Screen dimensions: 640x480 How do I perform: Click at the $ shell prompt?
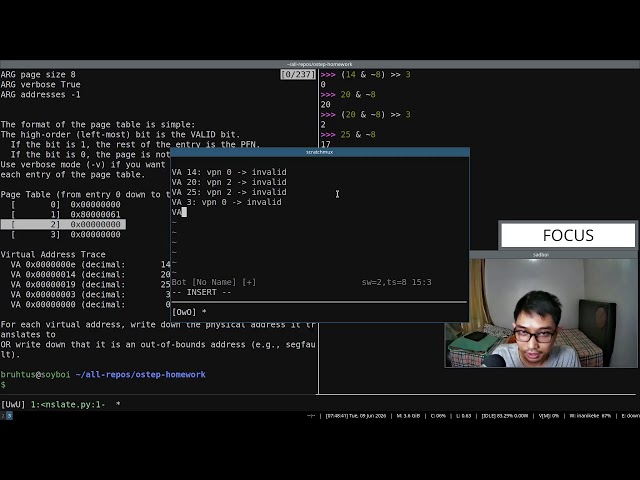click(3, 384)
